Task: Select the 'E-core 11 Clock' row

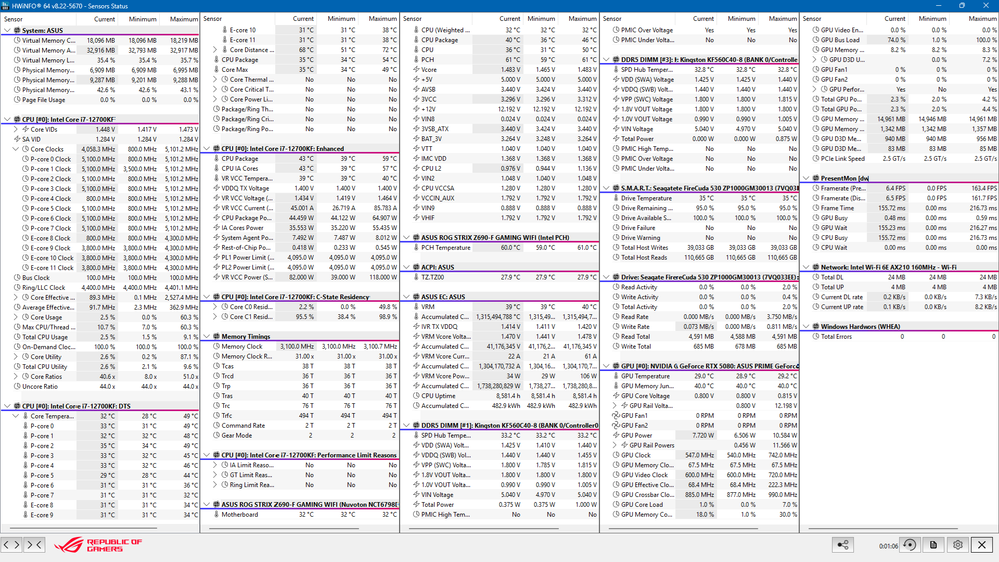Action: [100, 268]
